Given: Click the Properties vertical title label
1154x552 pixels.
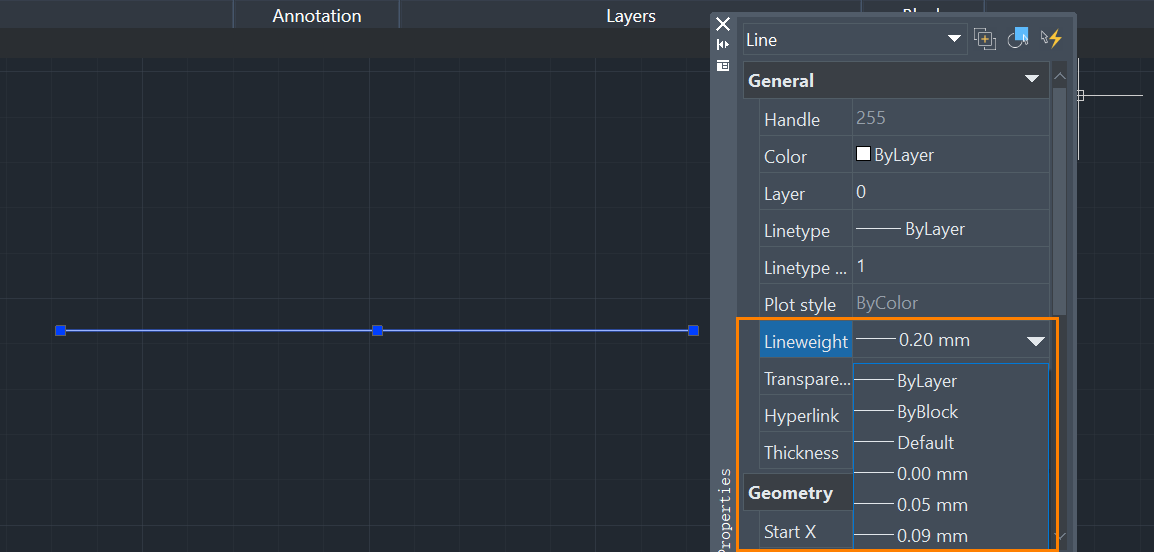Looking at the screenshot, I should point(725,509).
